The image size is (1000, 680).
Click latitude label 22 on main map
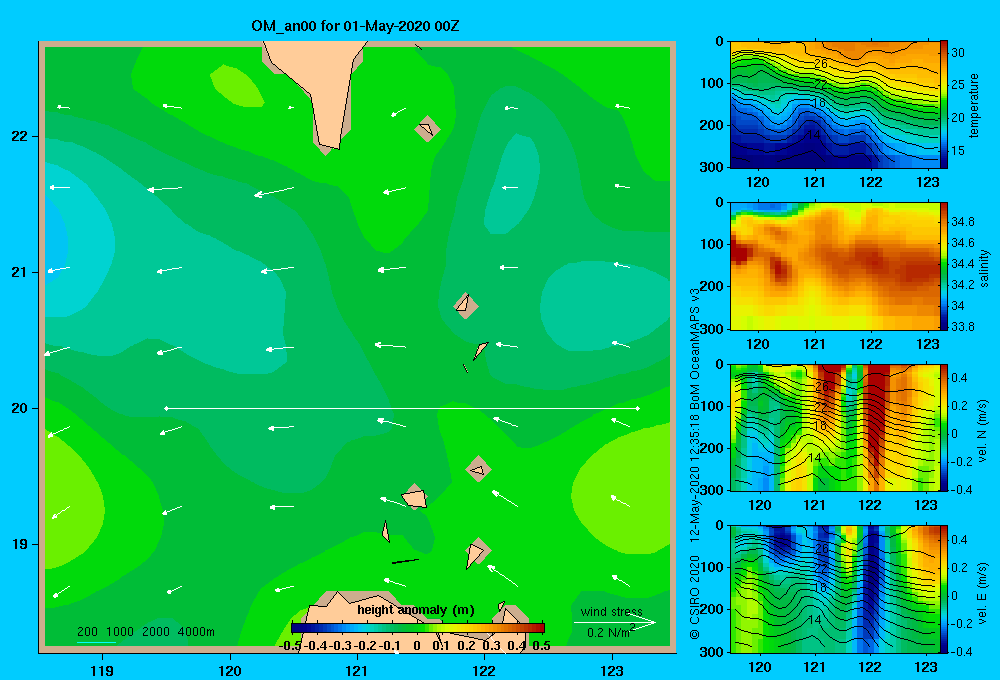(x=19, y=136)
